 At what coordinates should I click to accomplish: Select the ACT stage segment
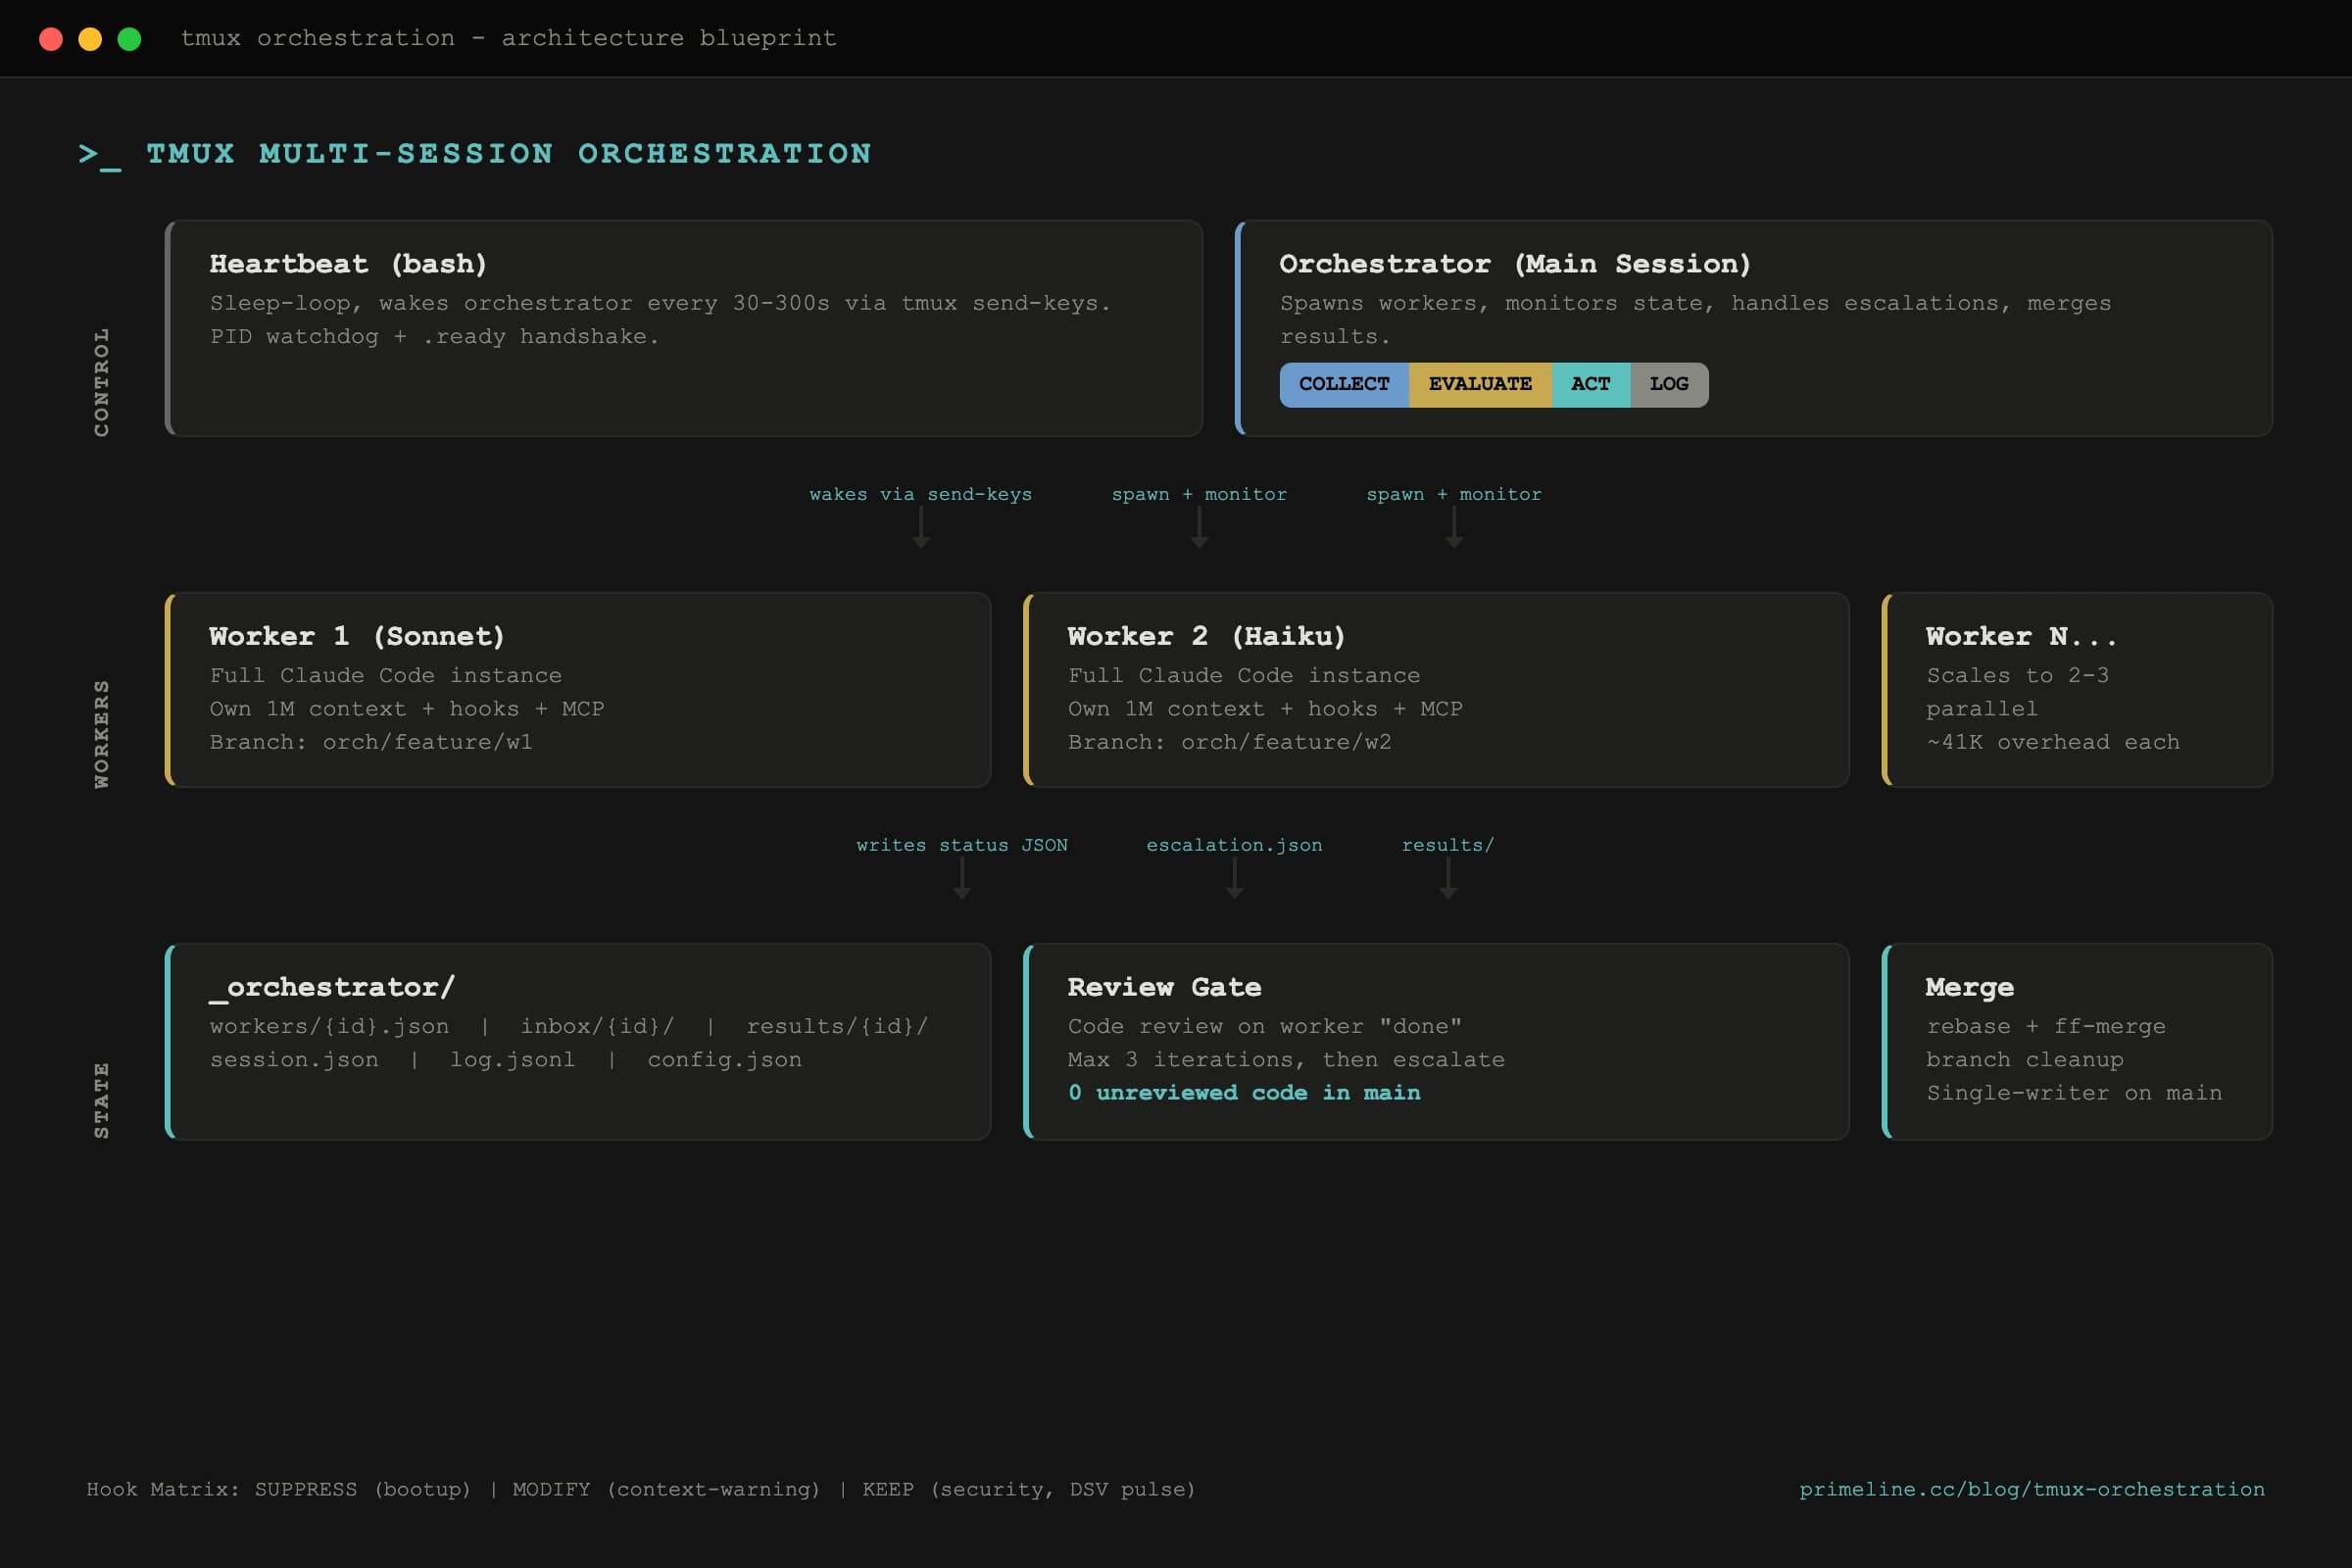point(1590,384)
